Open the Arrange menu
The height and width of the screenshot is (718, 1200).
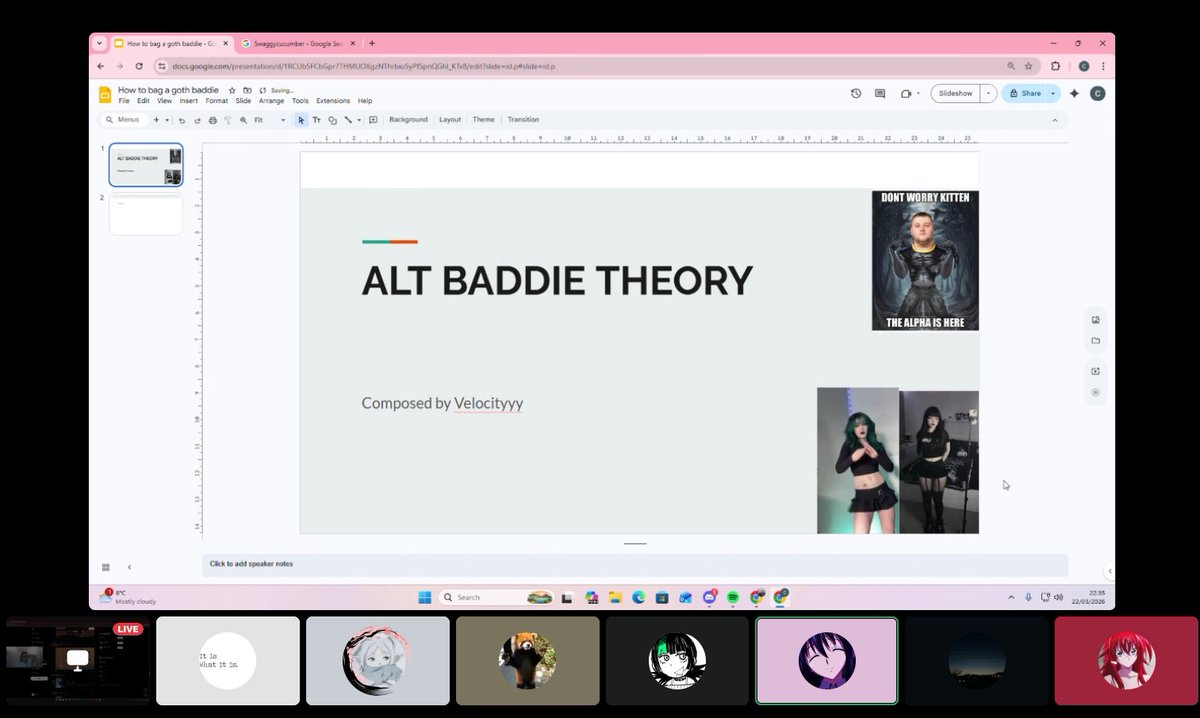coord(272,101)
